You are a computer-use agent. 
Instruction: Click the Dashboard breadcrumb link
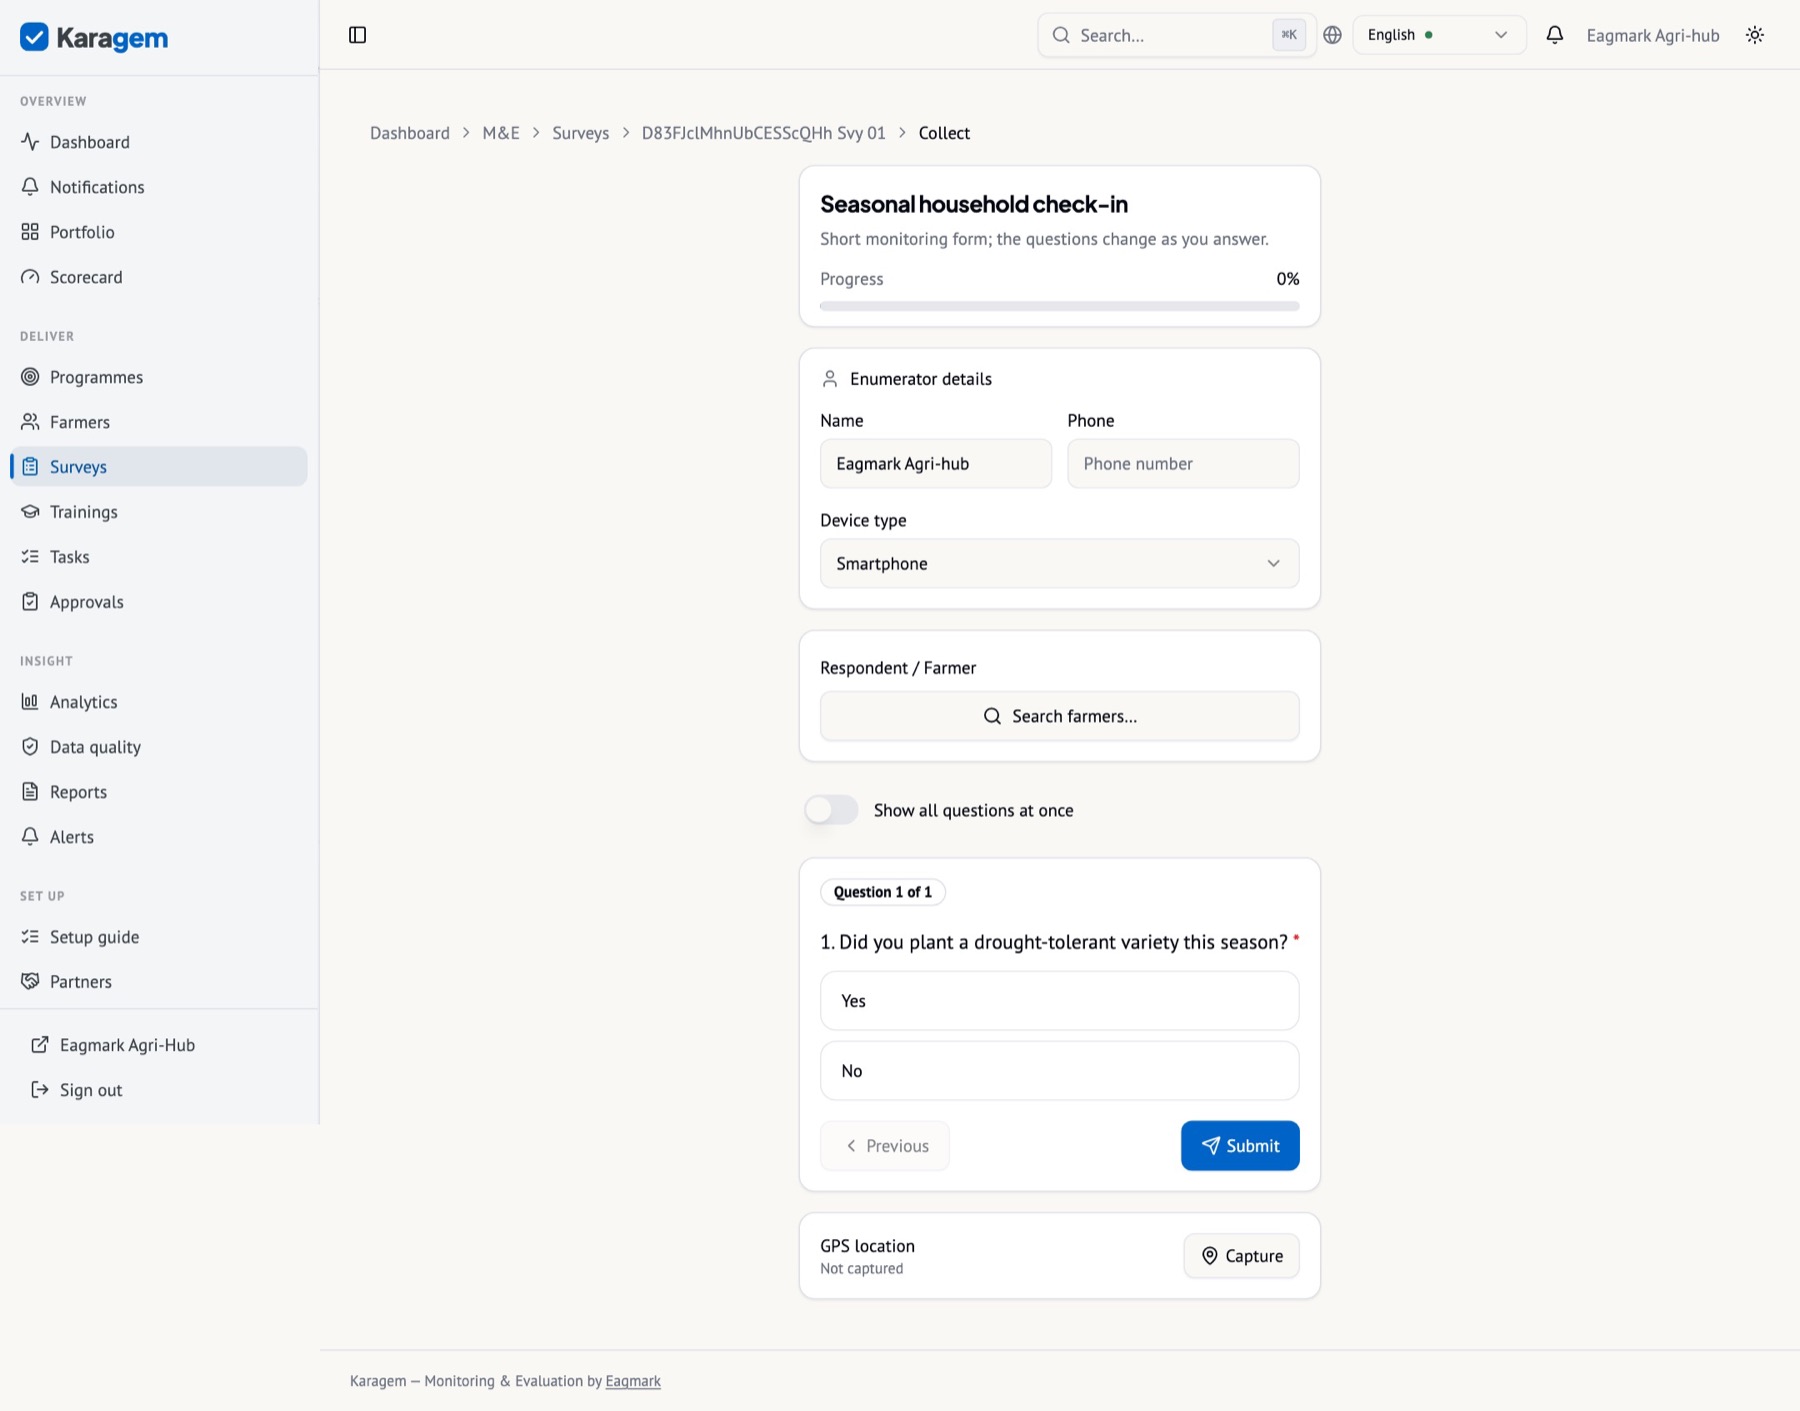(x=410, y=133)
